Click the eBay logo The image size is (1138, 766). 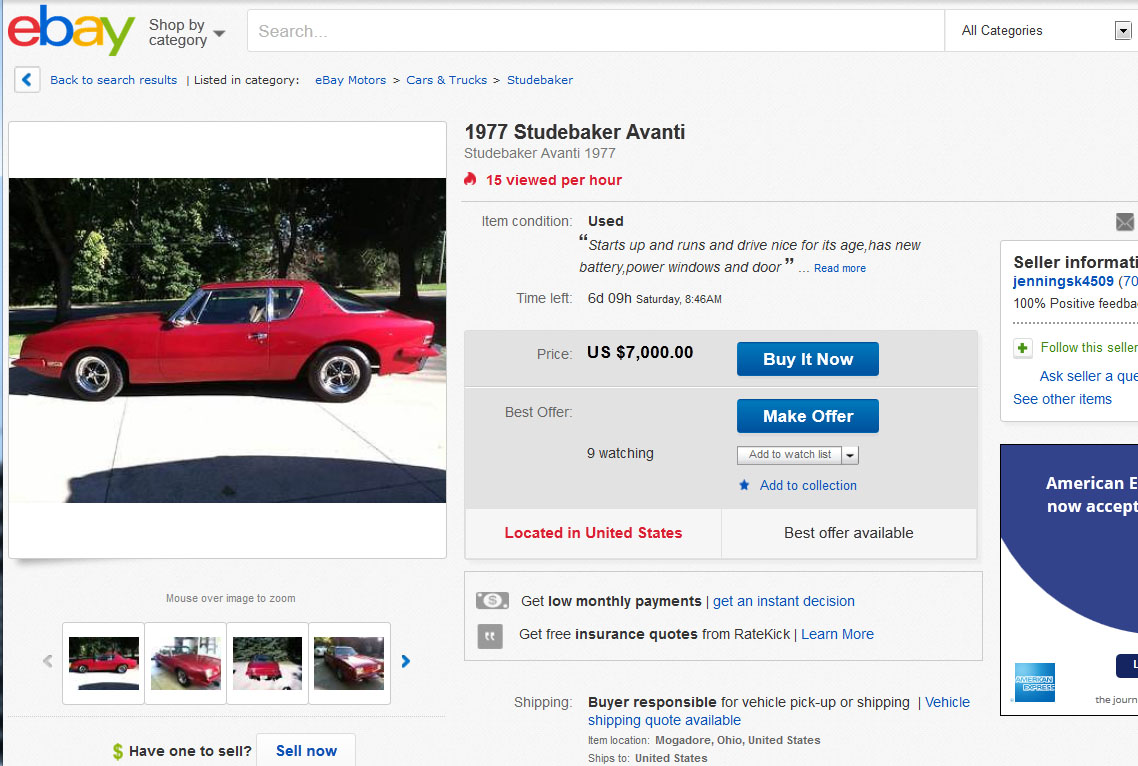[71, 31]
